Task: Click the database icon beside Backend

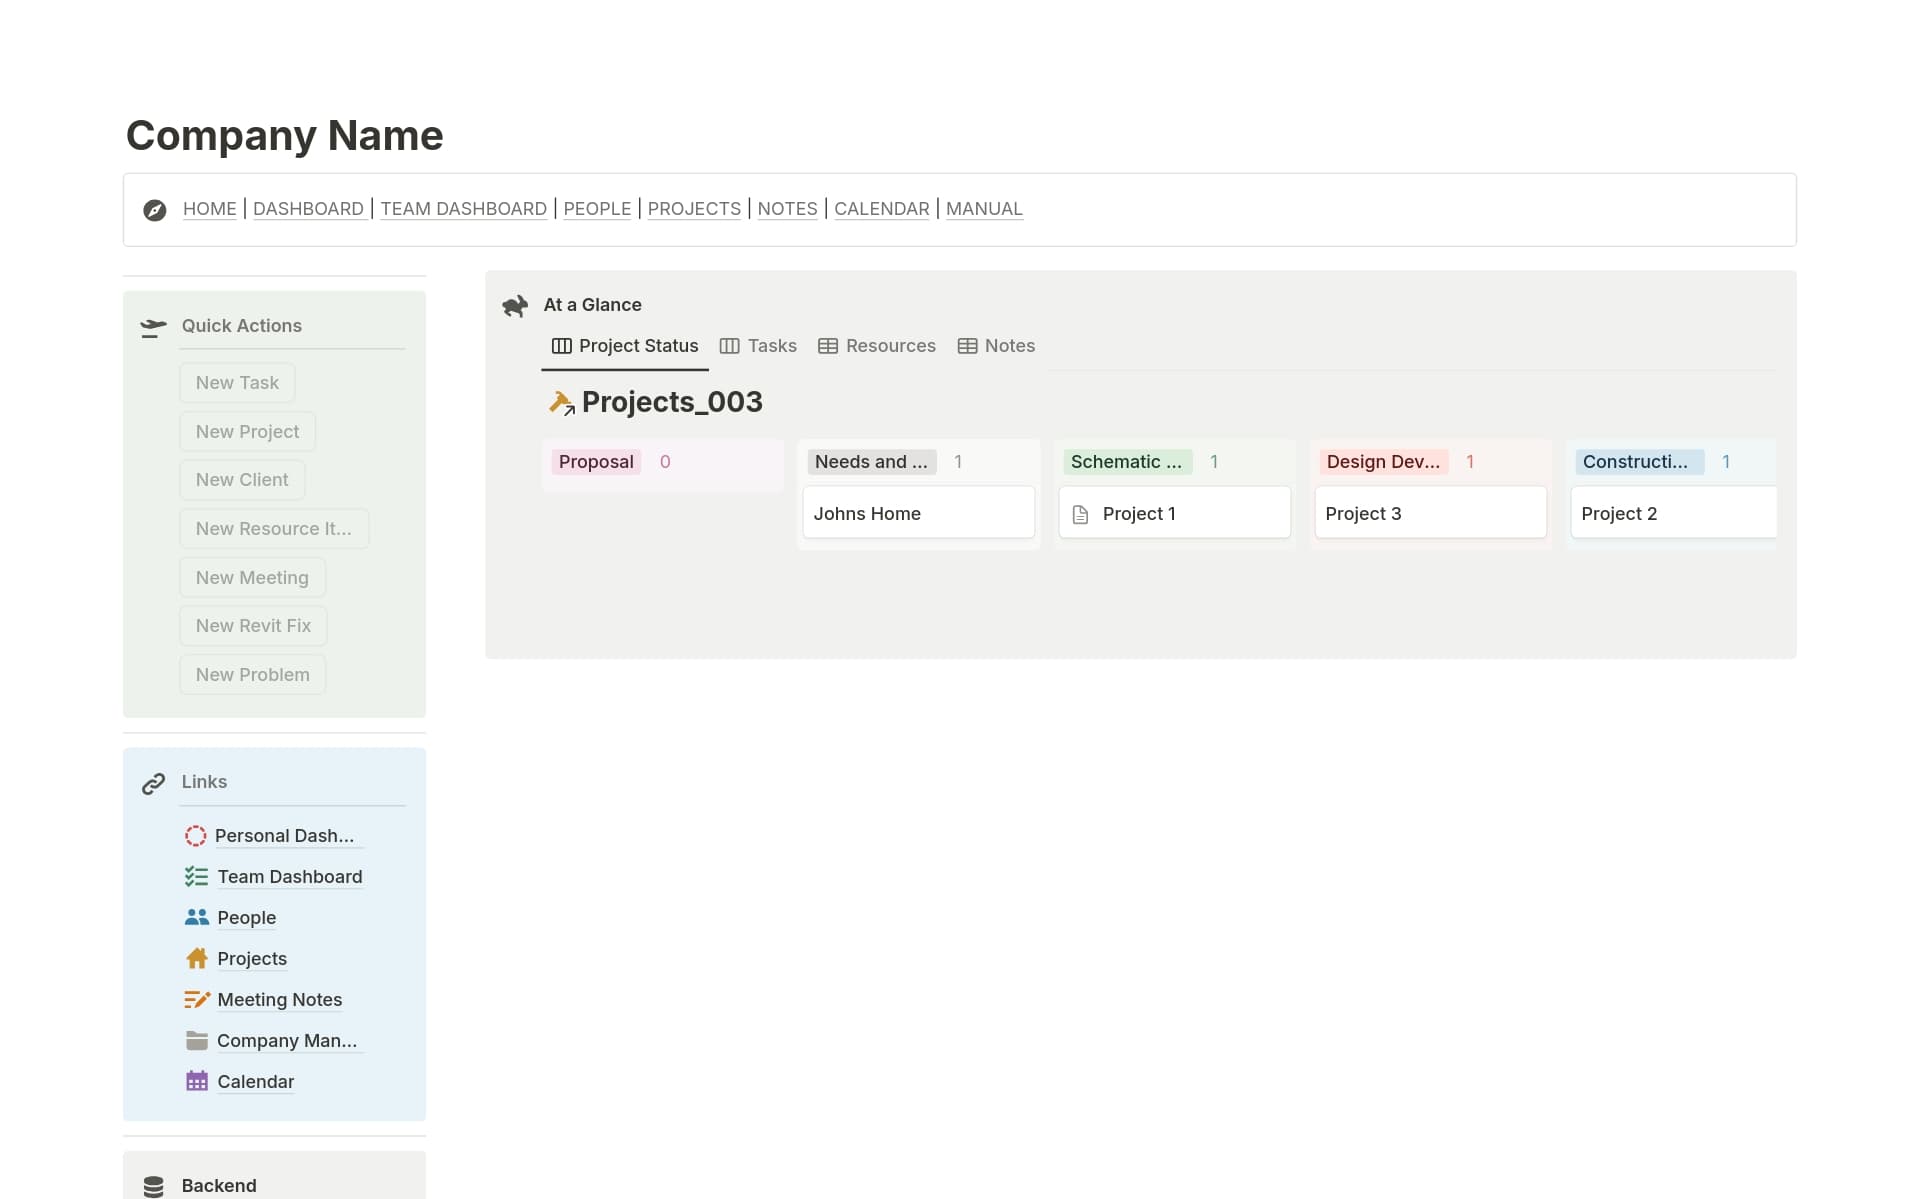Action: click(x=152, y=1185)
